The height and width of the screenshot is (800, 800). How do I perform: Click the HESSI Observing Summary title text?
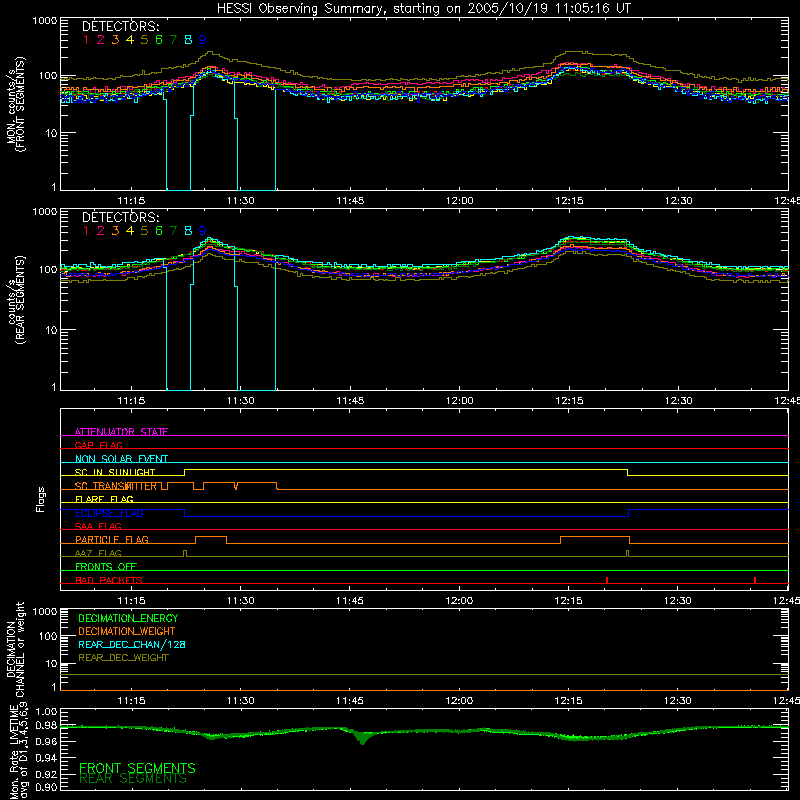(423, 9)
